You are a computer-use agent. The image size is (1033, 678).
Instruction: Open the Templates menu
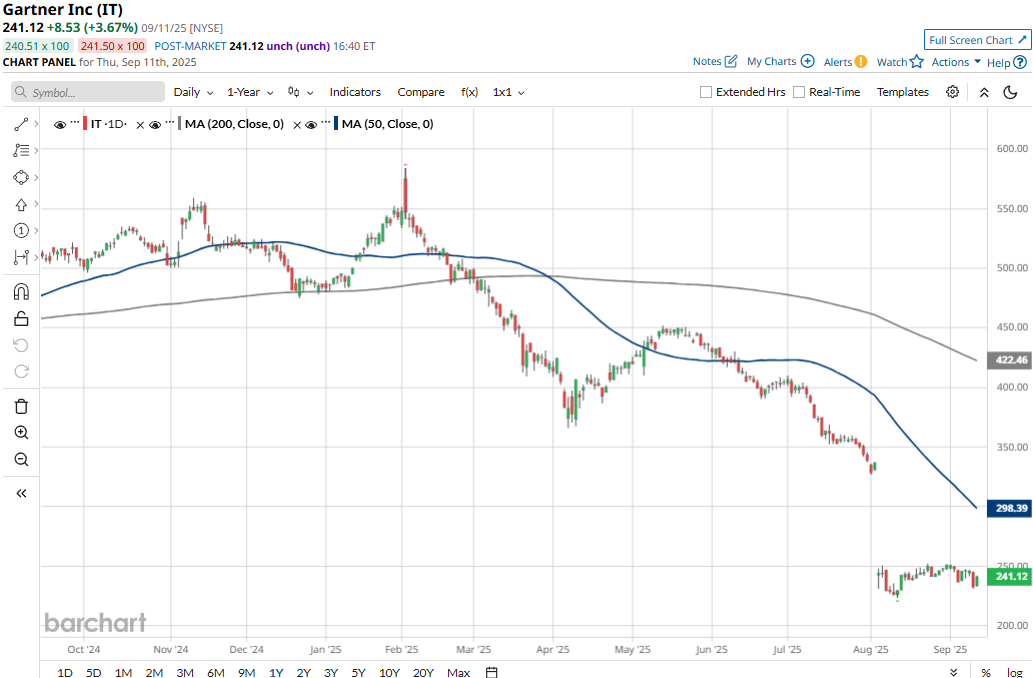click(903, 92)
